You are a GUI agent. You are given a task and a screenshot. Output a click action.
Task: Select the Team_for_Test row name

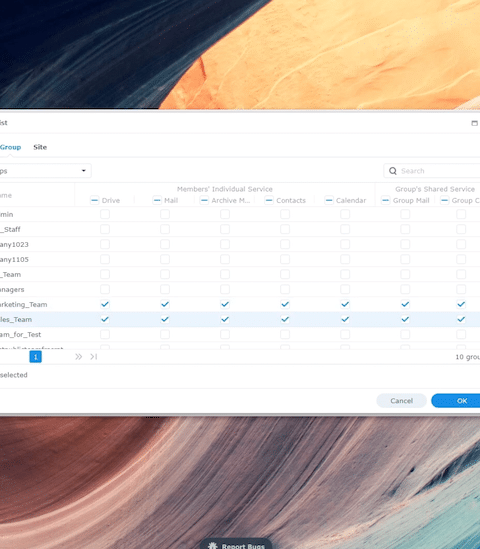tap(20, 334)
